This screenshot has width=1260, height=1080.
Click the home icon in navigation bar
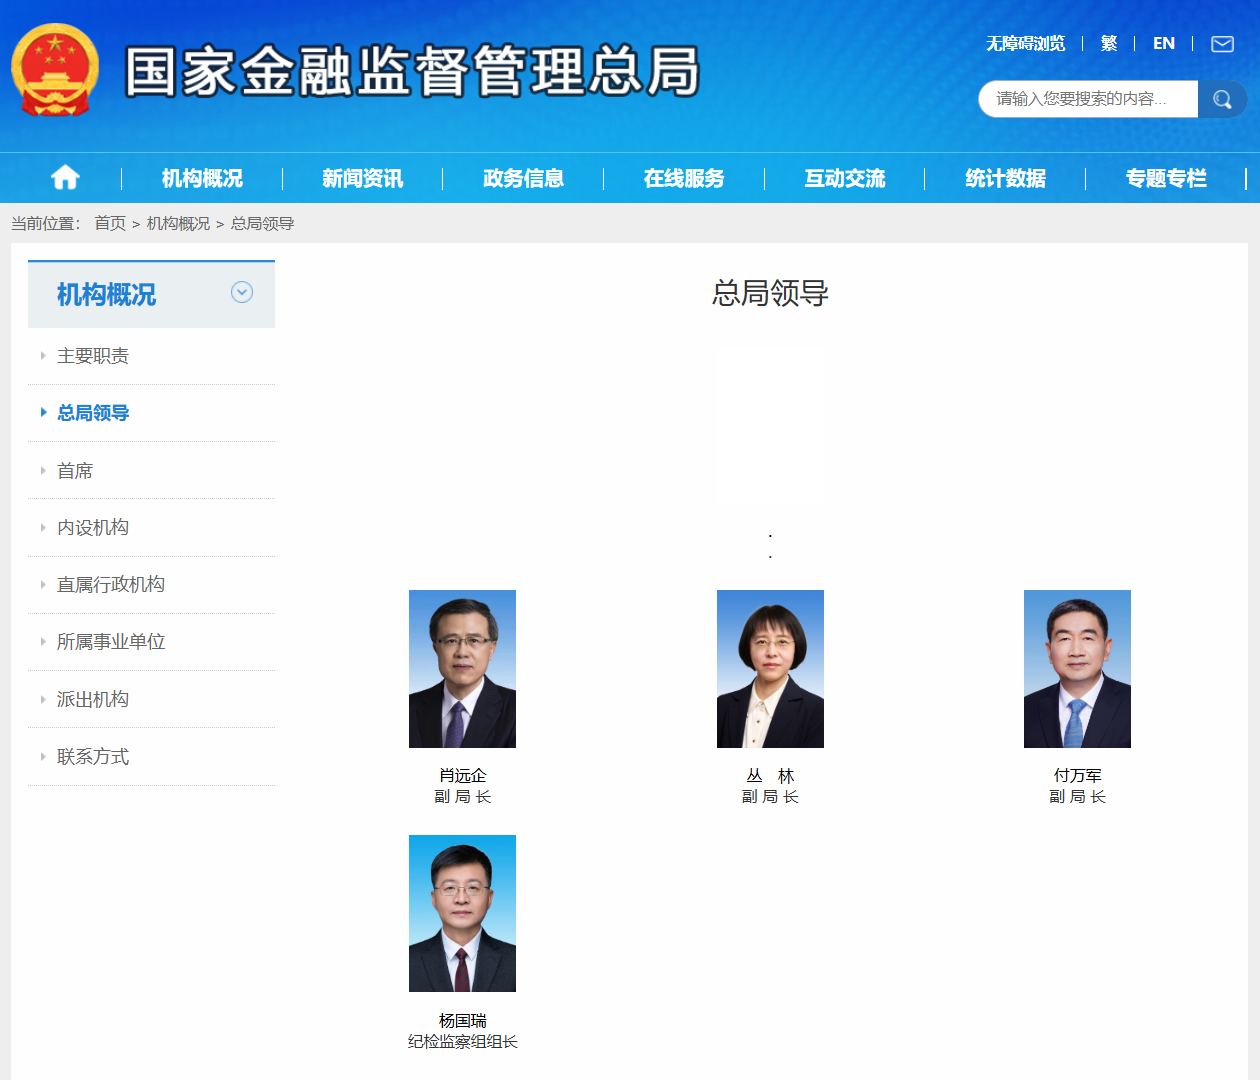tap(65, 178)
